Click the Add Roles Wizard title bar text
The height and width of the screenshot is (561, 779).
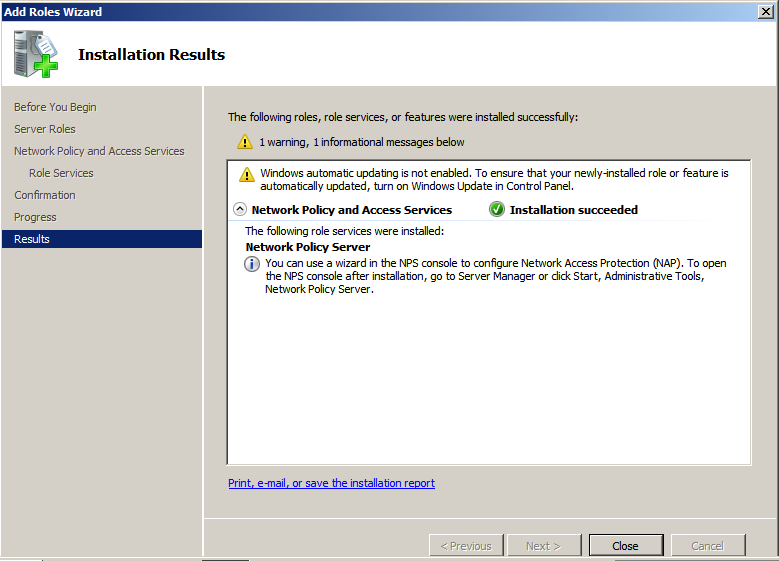pyautogui.click(x=53, y=11)
